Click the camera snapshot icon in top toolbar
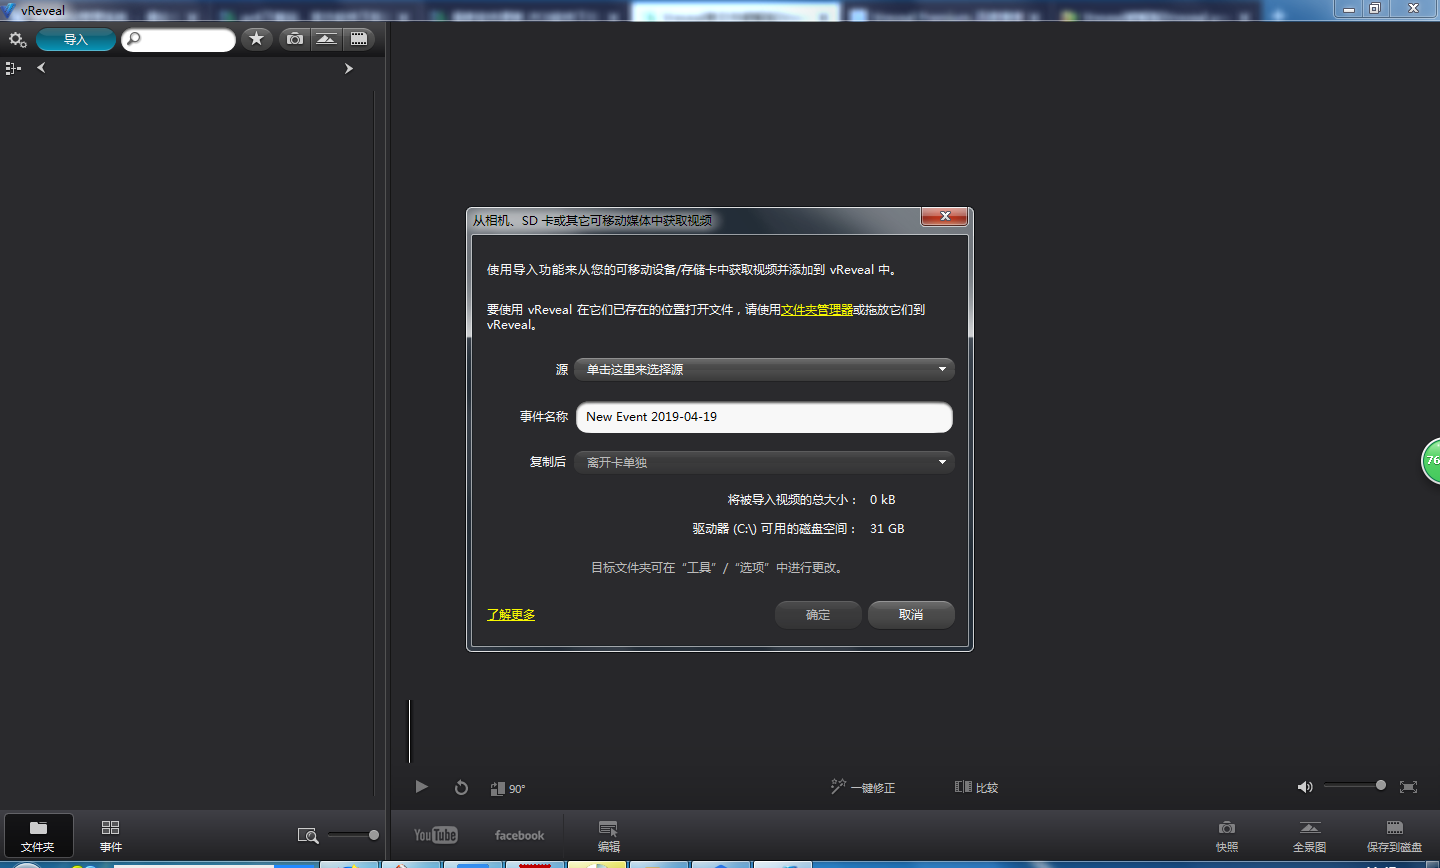 [x=294, y=39]
